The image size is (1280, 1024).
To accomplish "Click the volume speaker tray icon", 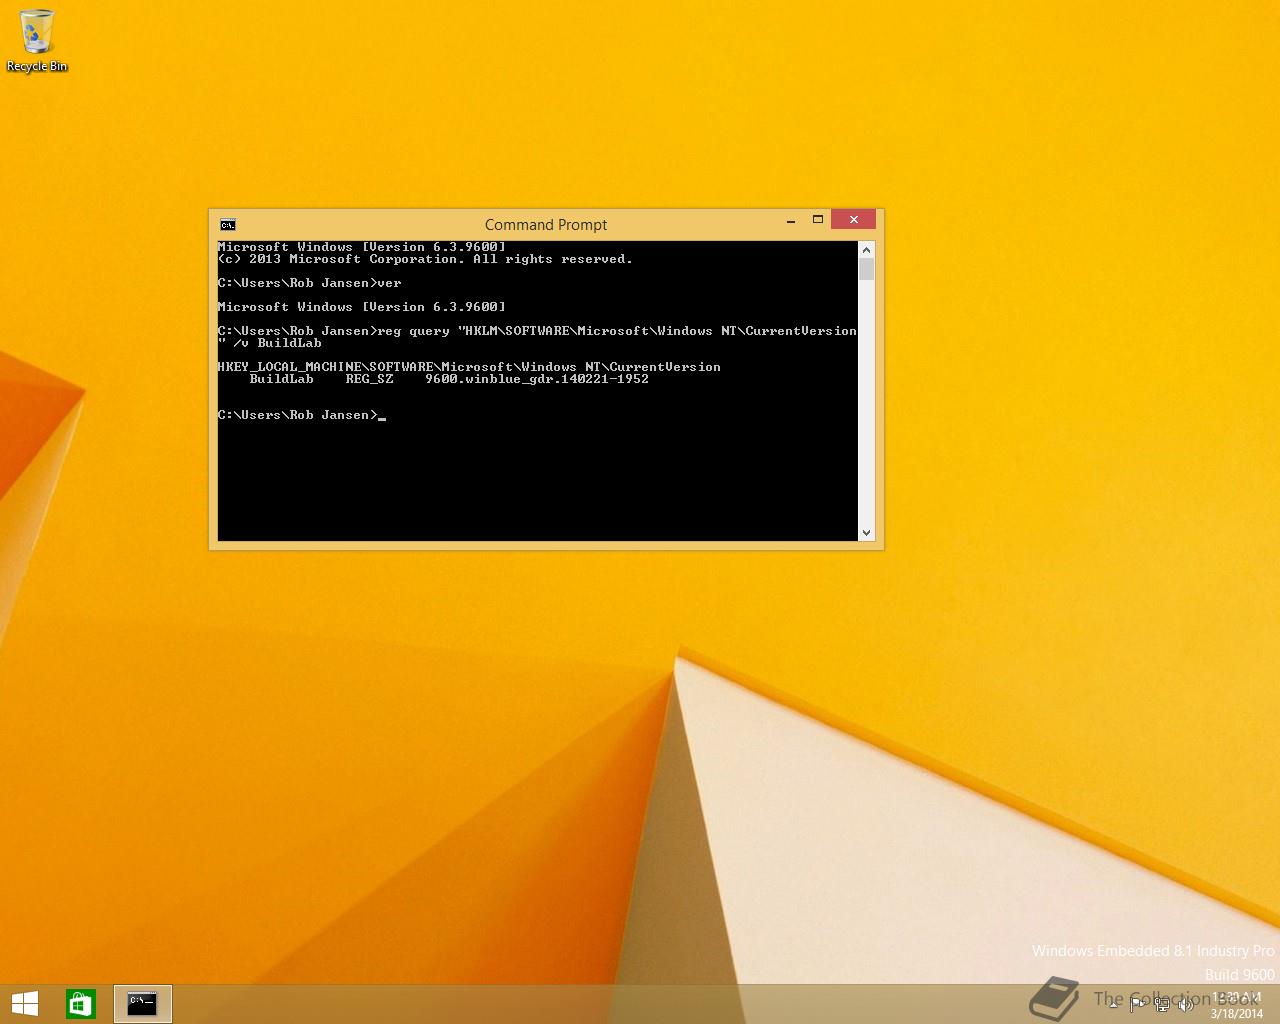I will coord(1186,1005).
